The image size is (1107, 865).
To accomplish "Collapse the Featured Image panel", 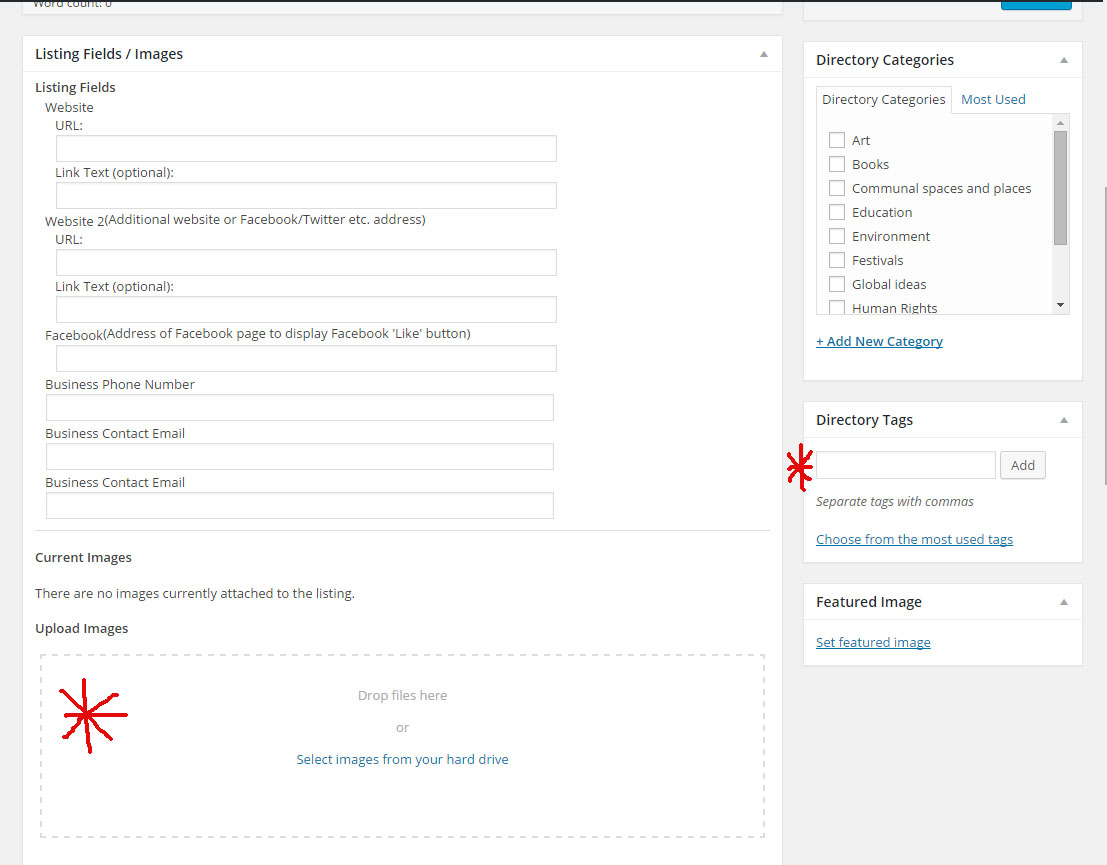I will coord(1064,602).
